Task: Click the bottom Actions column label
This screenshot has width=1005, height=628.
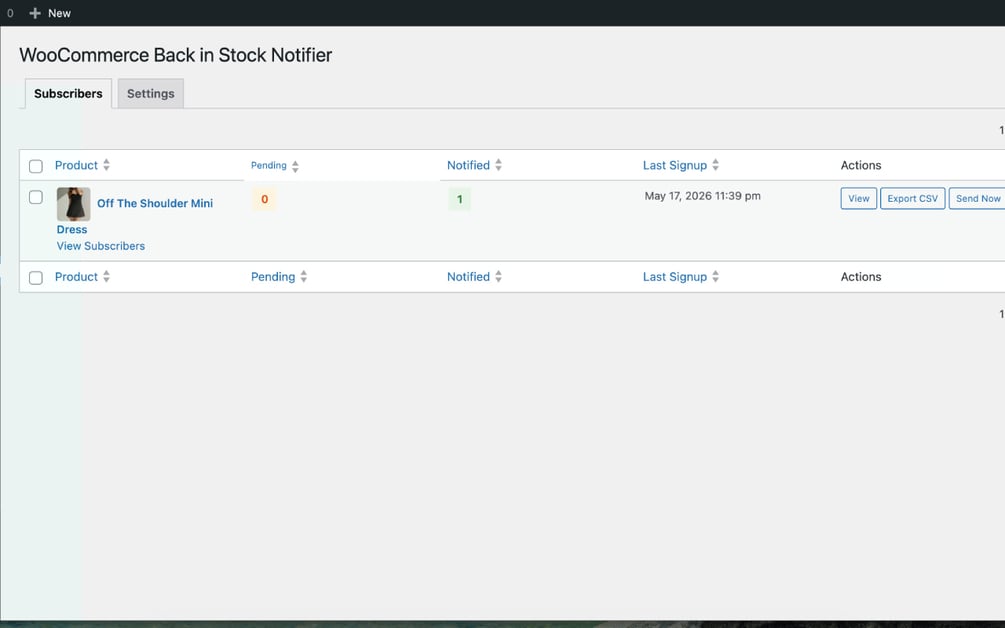Action: click(861, 277)
